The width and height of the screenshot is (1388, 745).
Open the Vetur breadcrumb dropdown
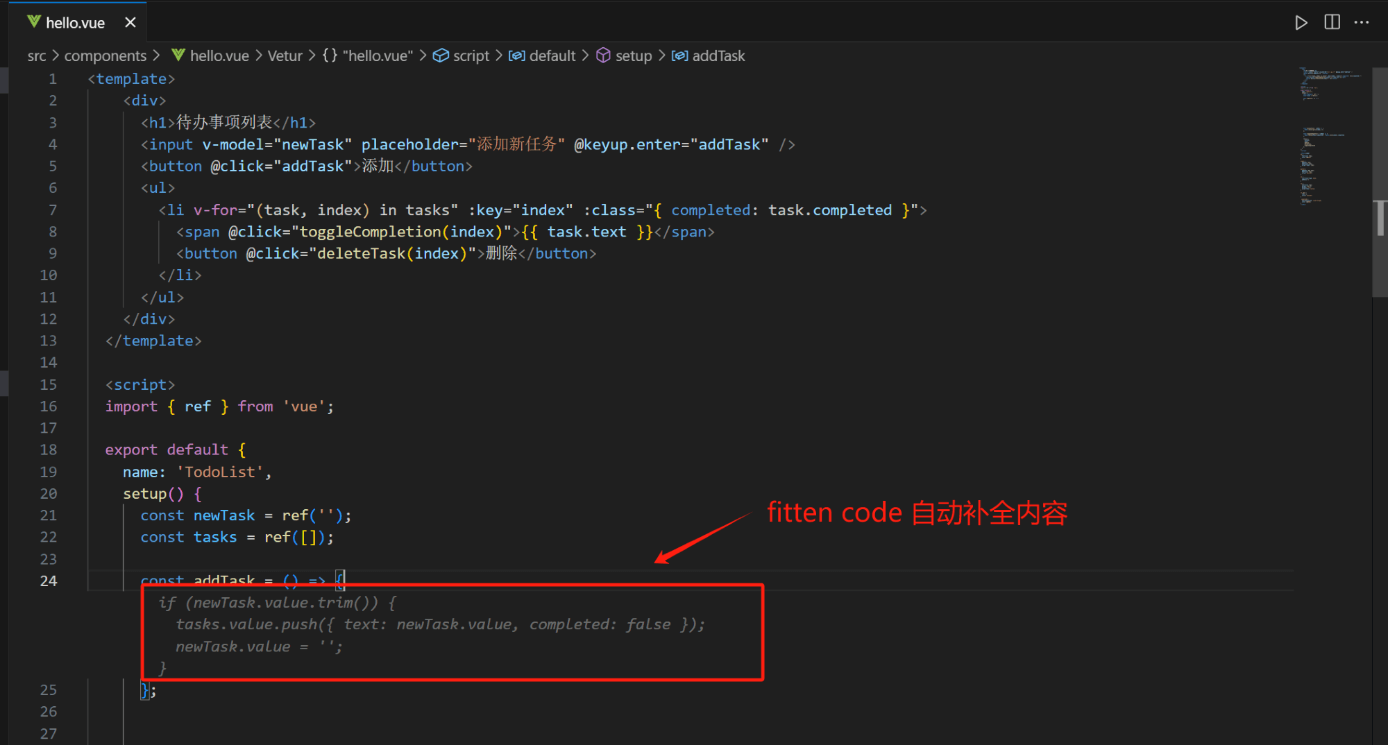point(284,56)
